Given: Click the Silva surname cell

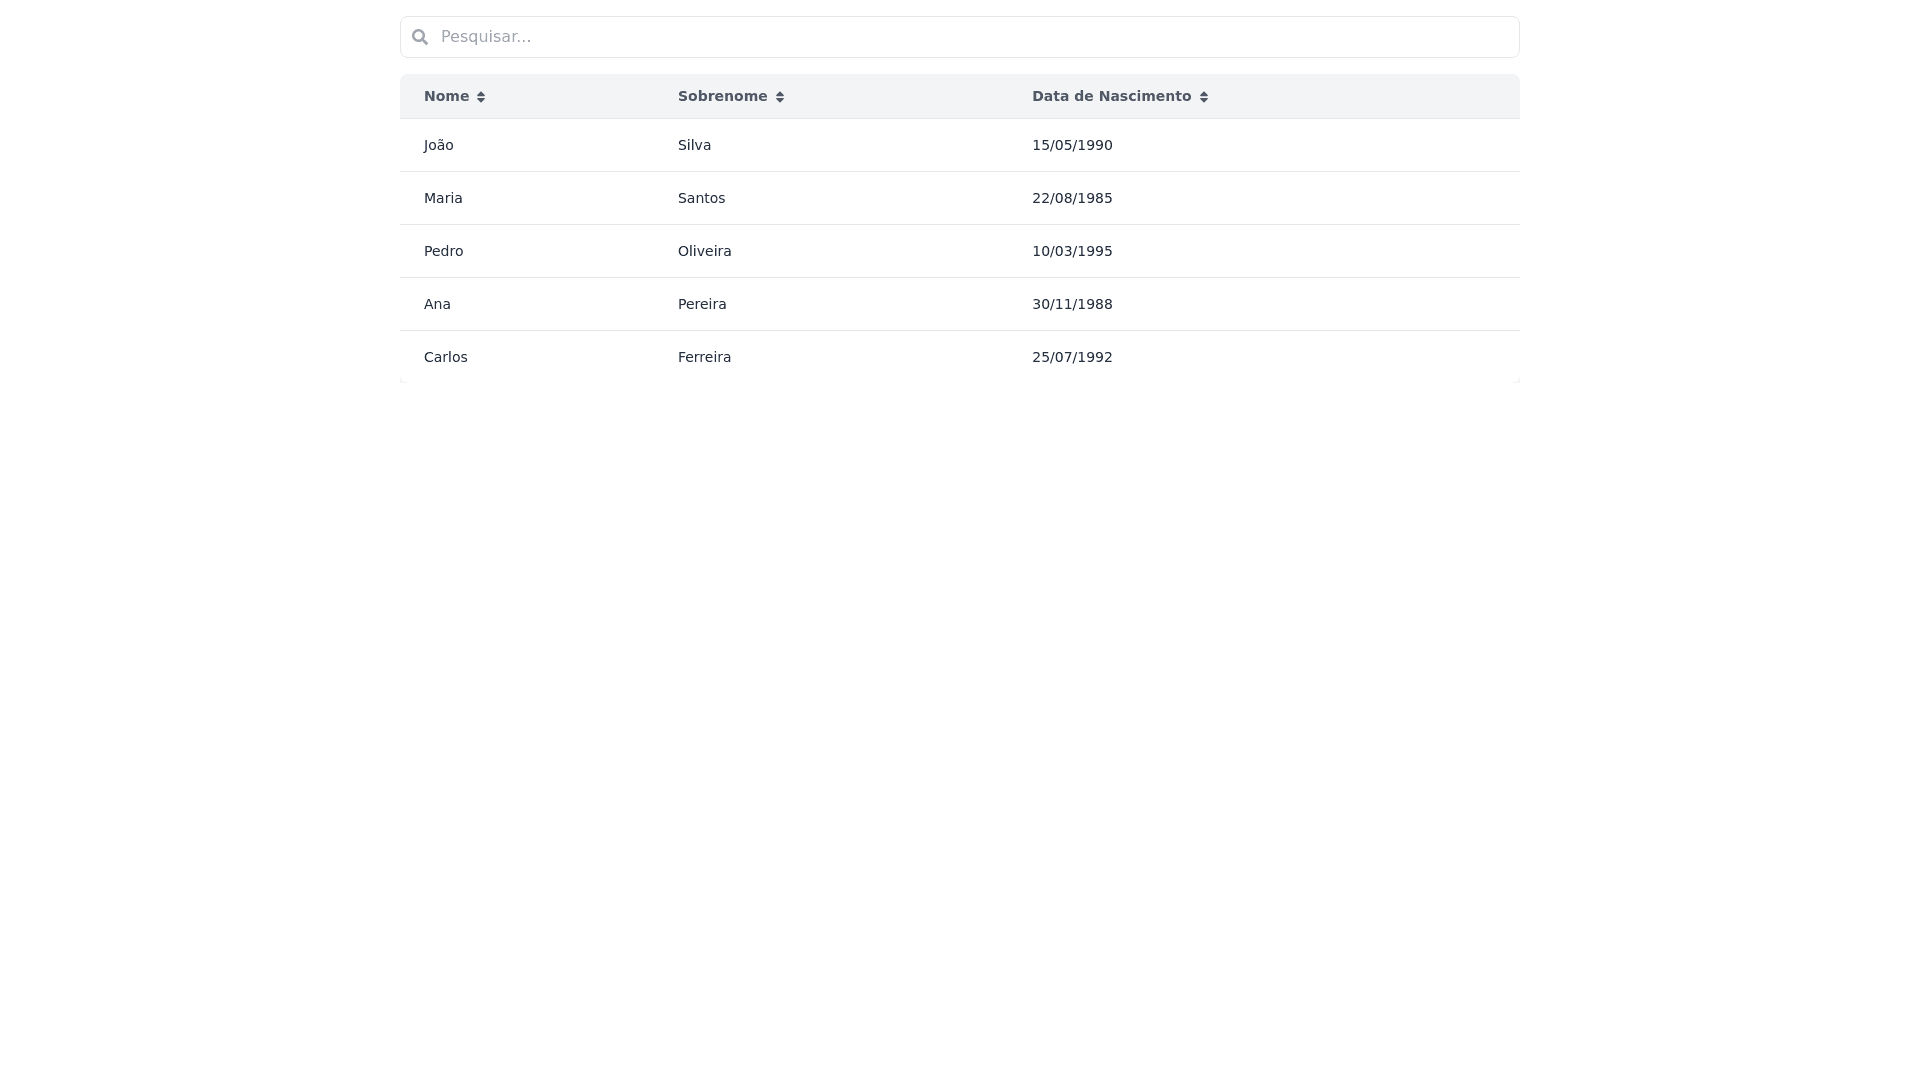Looking at the screenshot, I should 694,145.
